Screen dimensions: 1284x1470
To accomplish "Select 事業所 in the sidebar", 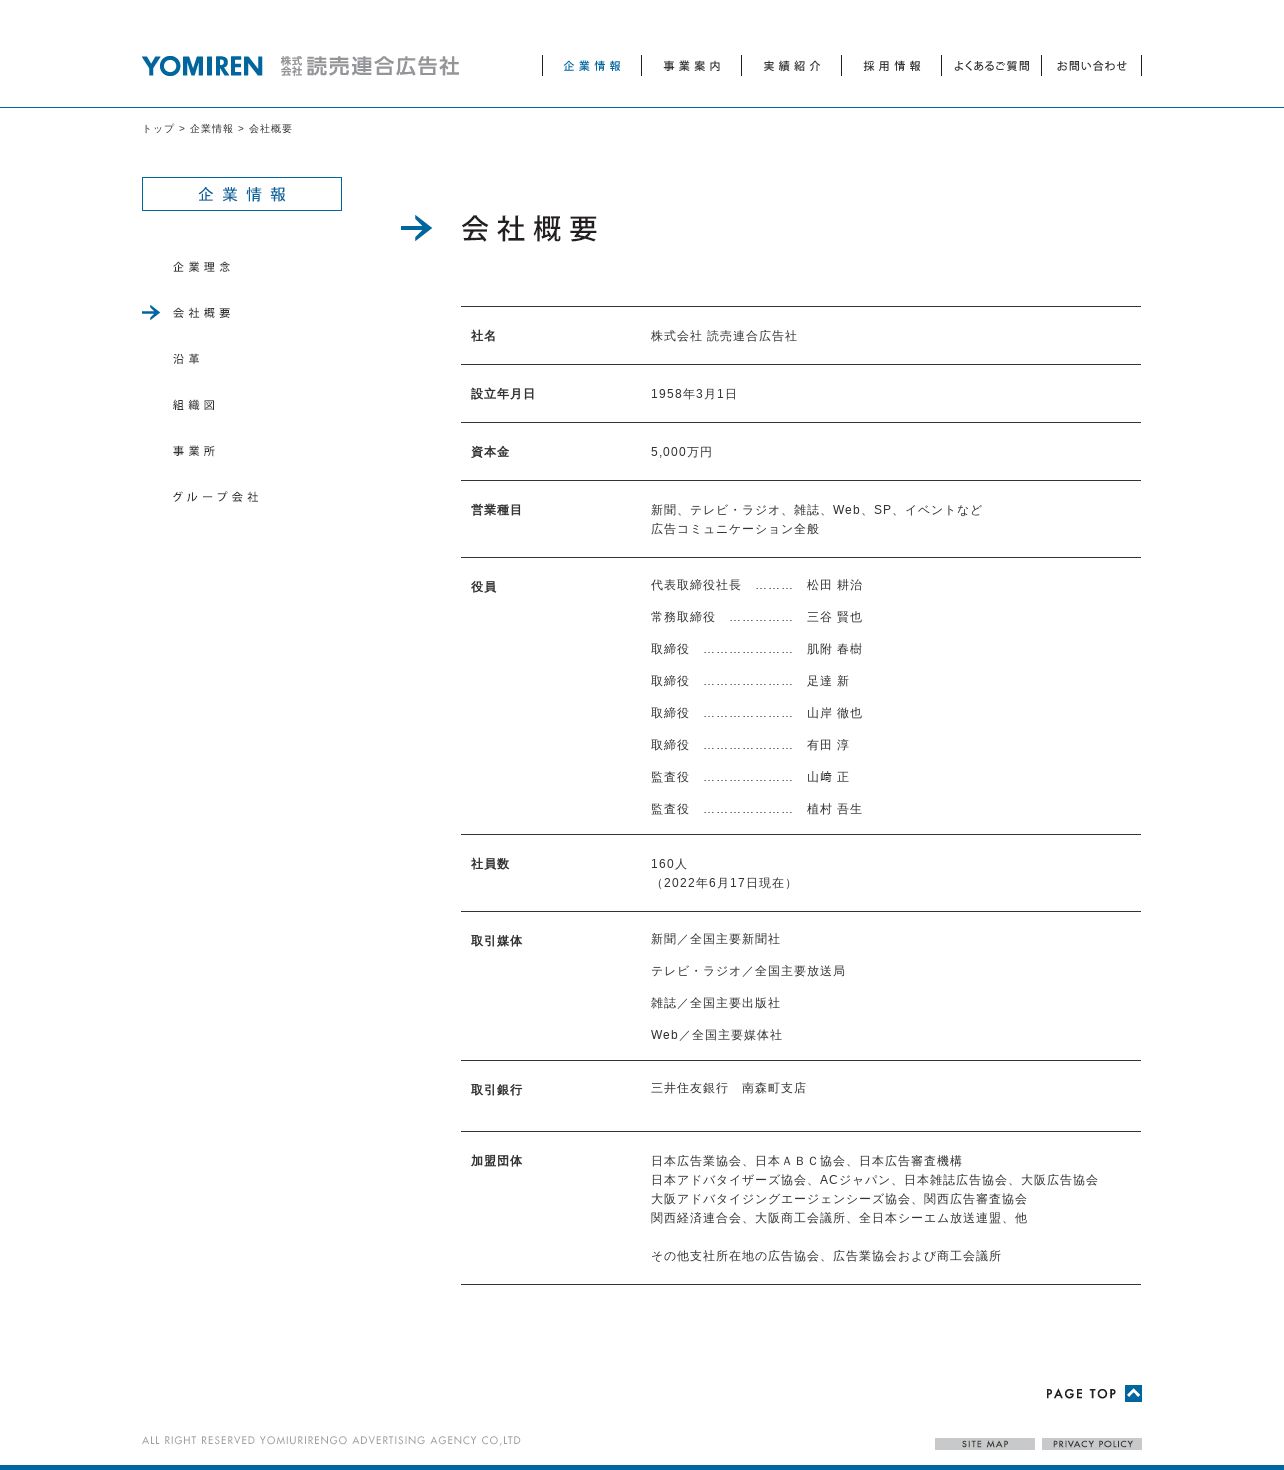I will [x=194, y=451].
